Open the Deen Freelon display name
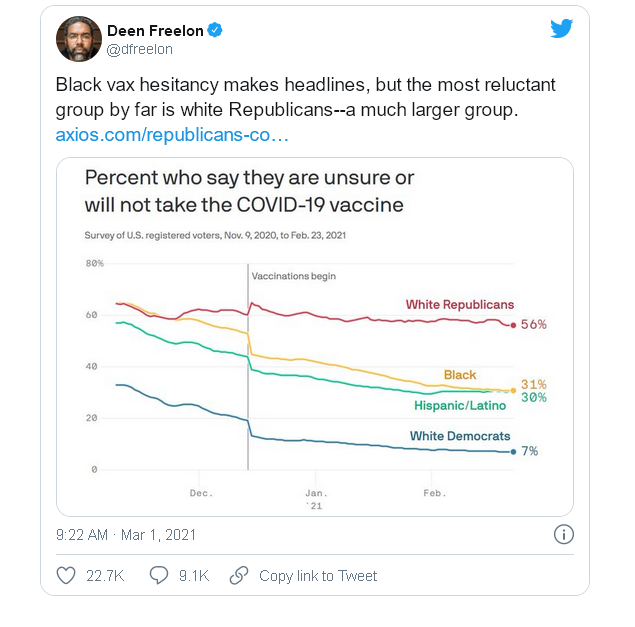 coord(155,30)
